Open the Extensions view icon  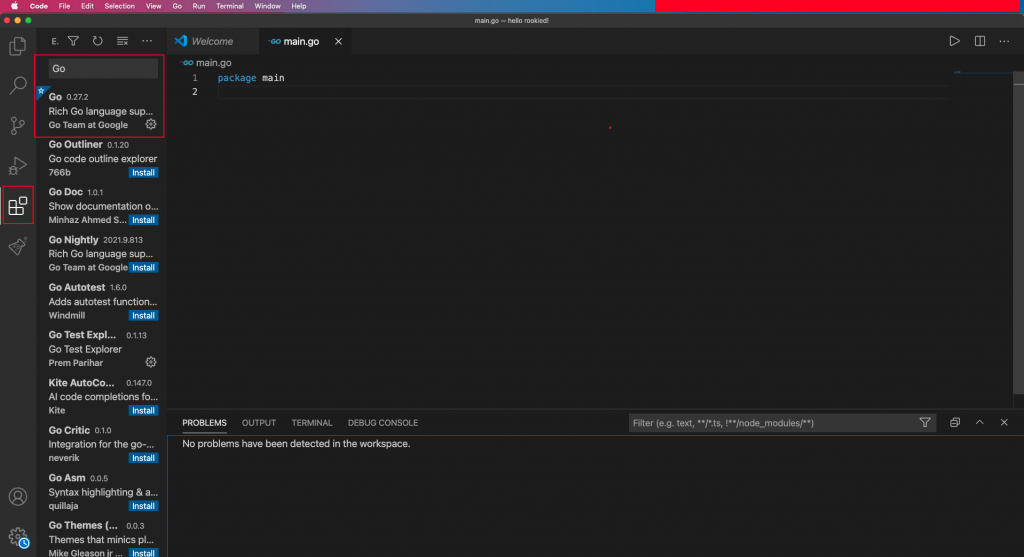pyautogui.click(x=18, y=206)
